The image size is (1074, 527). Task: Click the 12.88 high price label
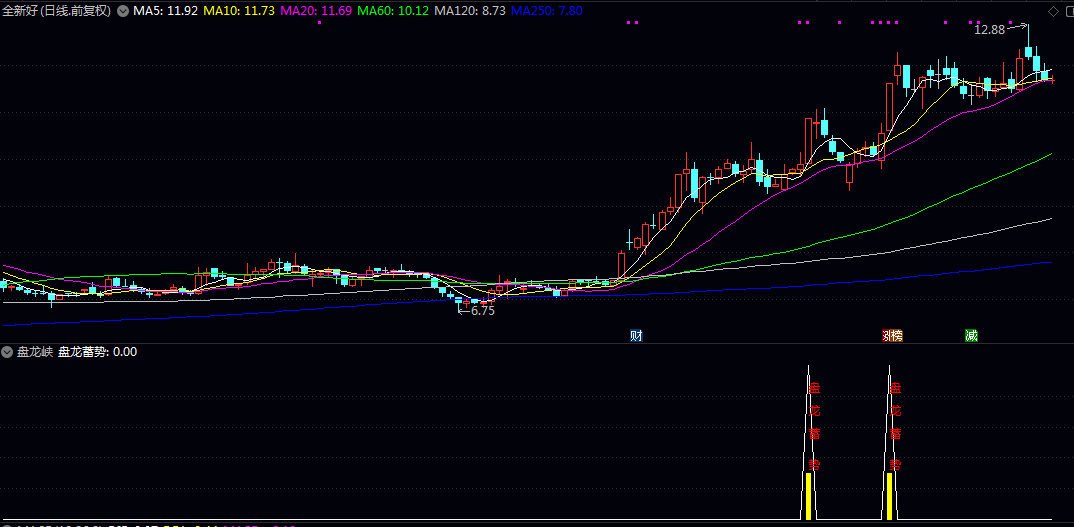point(989,29)
